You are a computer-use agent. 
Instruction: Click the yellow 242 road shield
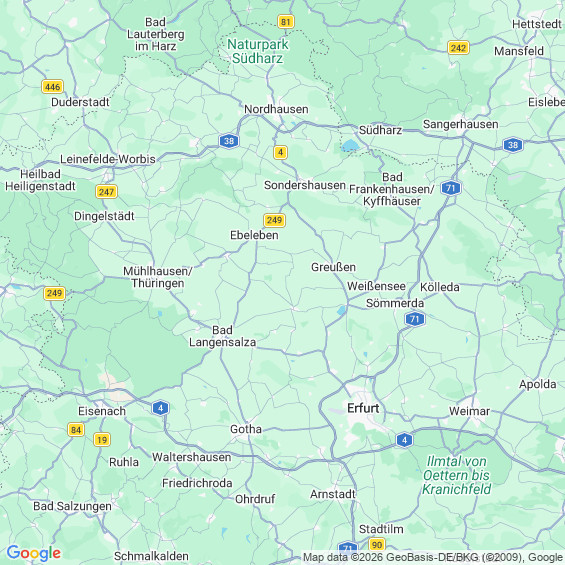[458, 48]
